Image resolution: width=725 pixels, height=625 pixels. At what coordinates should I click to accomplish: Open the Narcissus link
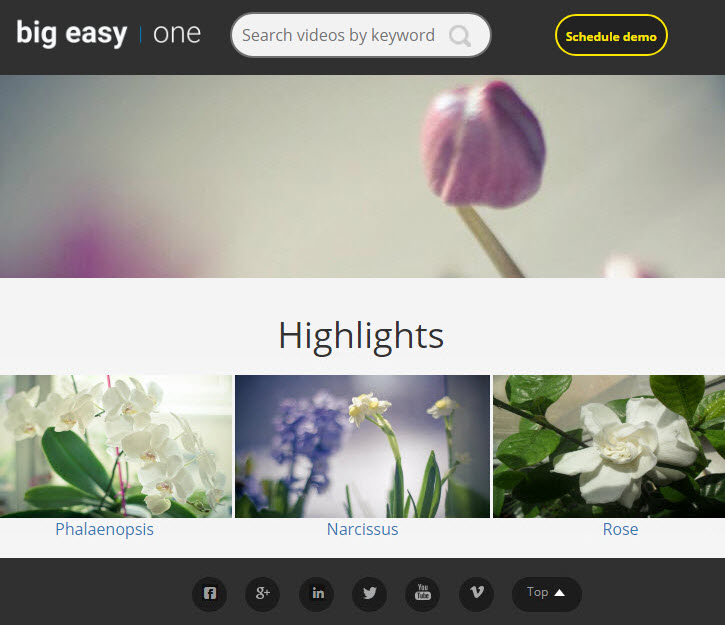(362, 529)
